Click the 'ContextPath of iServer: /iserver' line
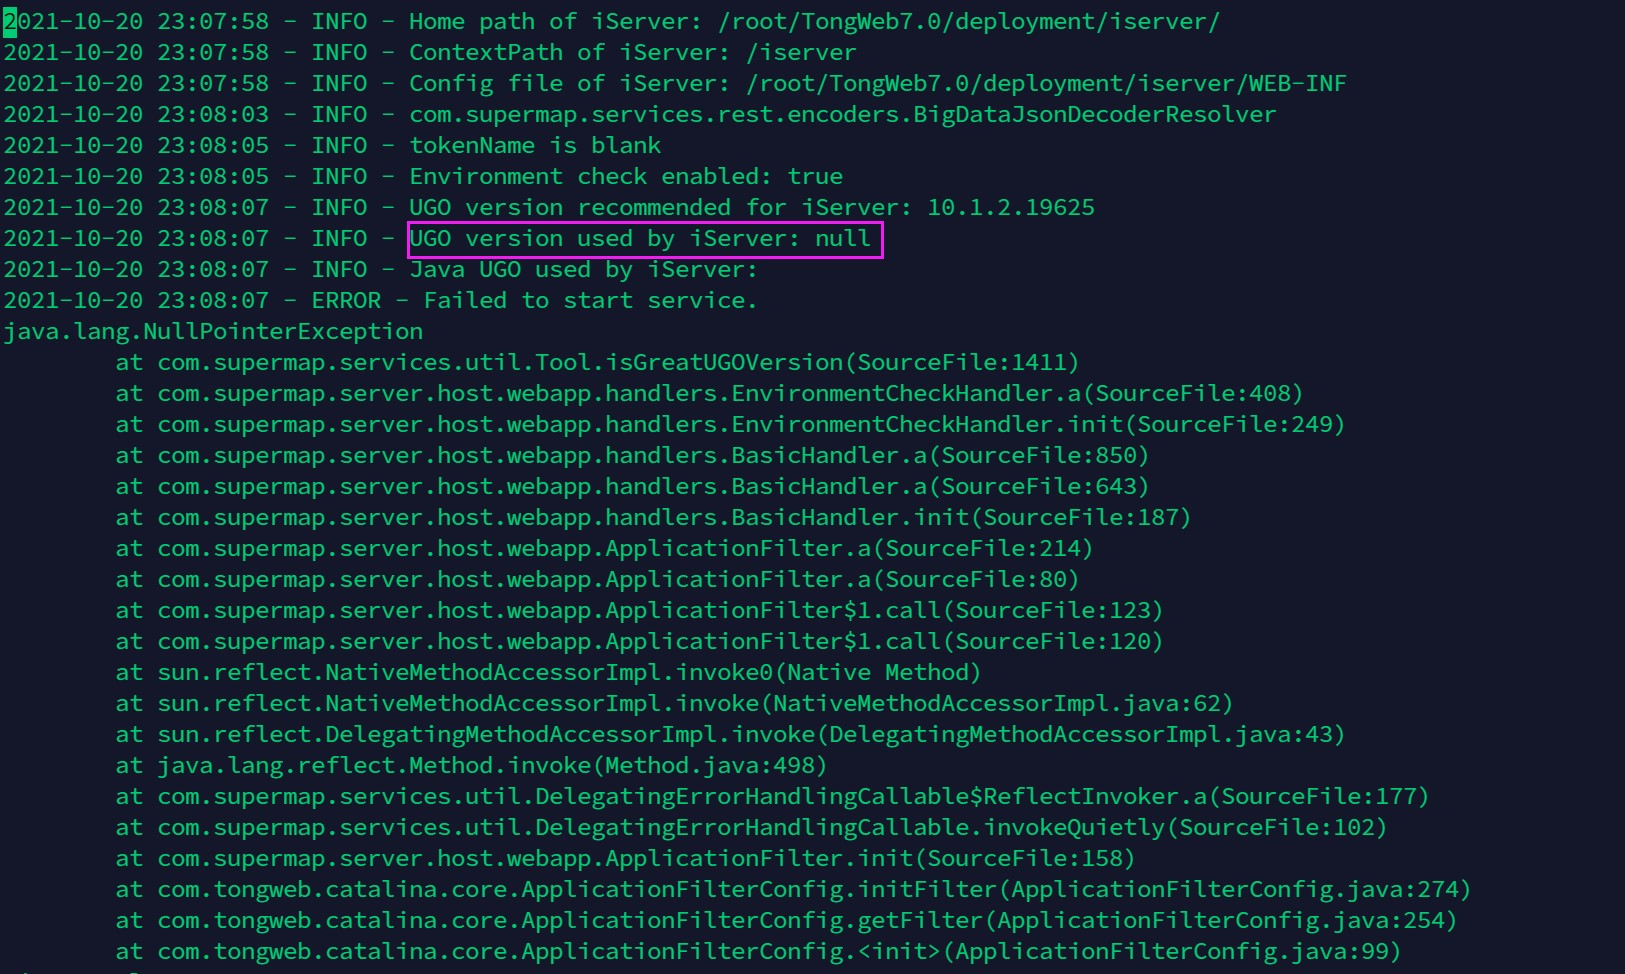This screenshot has width=1625, height=974. (x=430, y=52)
